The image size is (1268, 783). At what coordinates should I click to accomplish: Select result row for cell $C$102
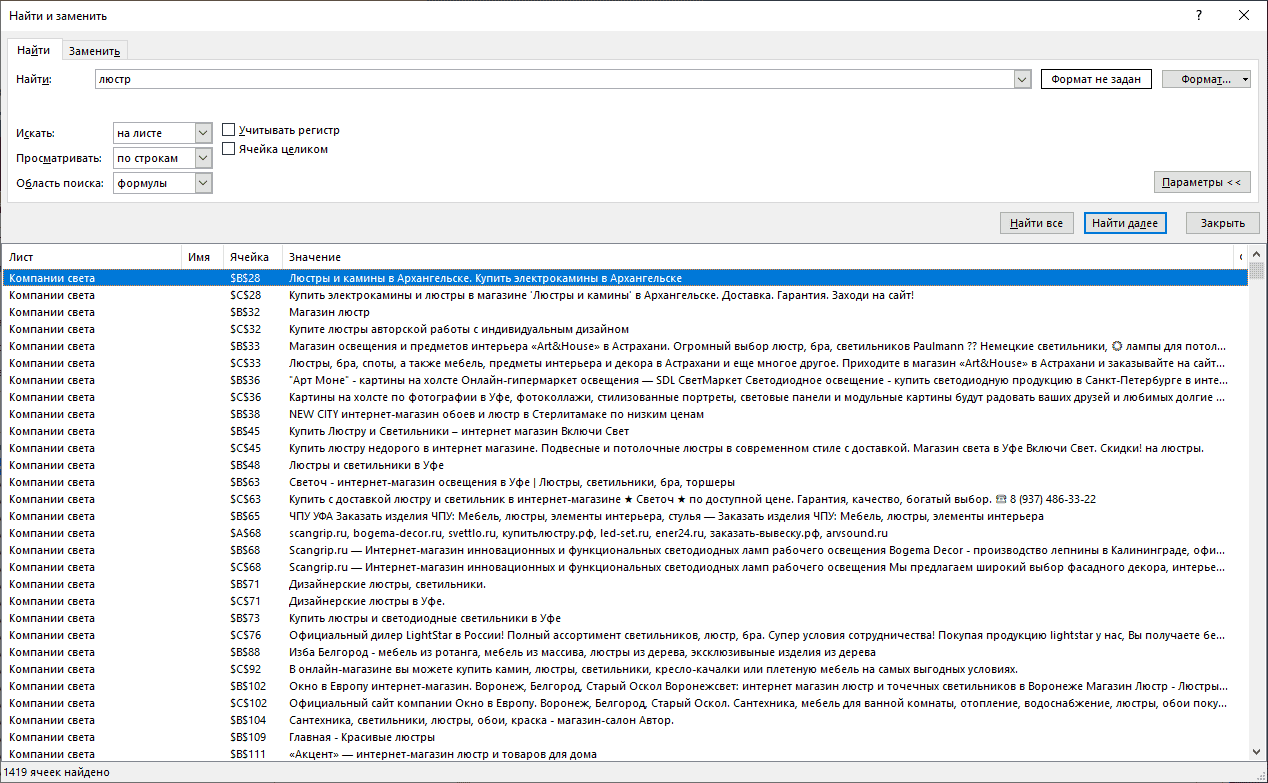point(625,703)
